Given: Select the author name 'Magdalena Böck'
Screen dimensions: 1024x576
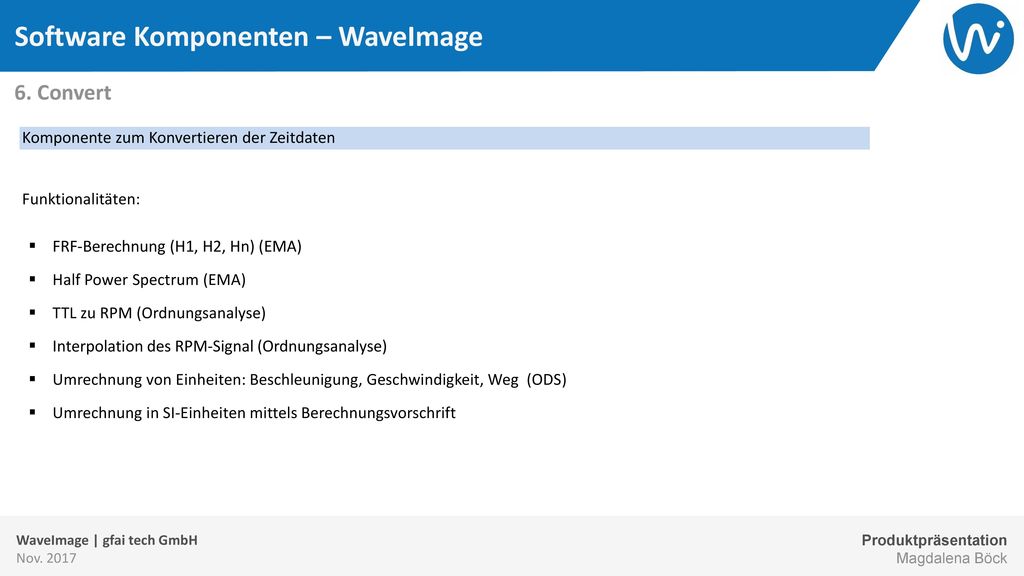Looking at the screenshot, I should coord(951,558).
